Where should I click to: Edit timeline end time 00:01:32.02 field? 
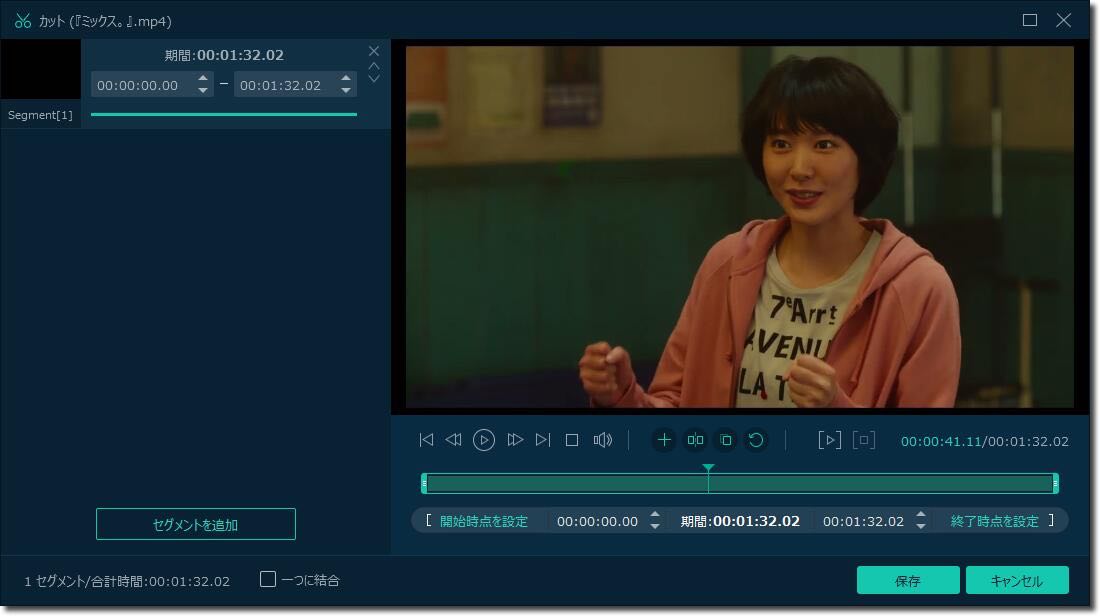click(863, 521)
